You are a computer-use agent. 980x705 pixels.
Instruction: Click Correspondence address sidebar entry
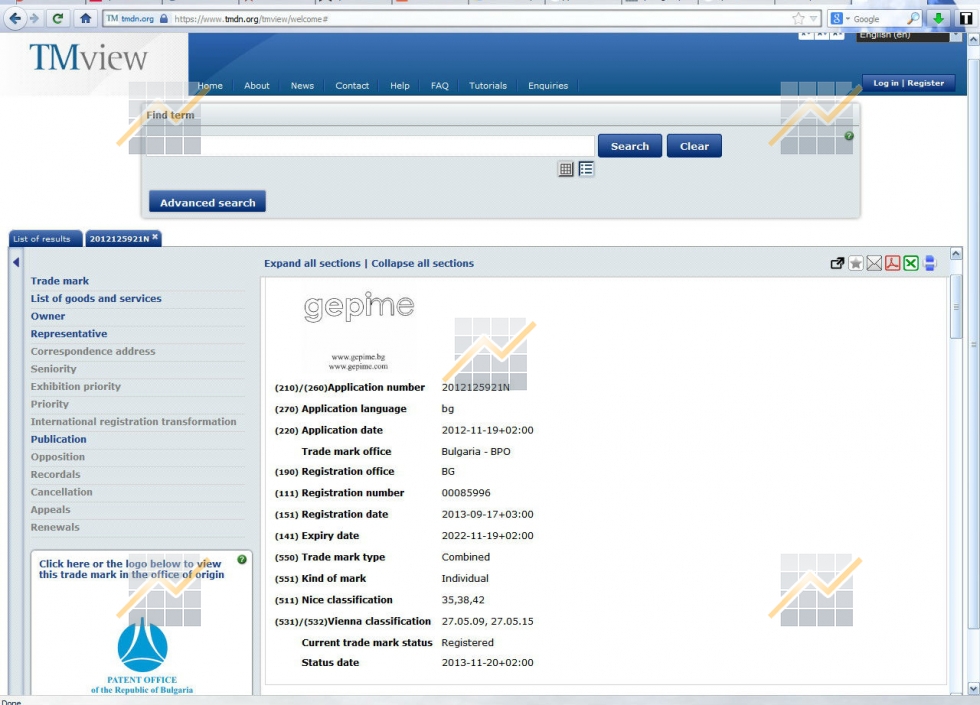coord(93,351)
